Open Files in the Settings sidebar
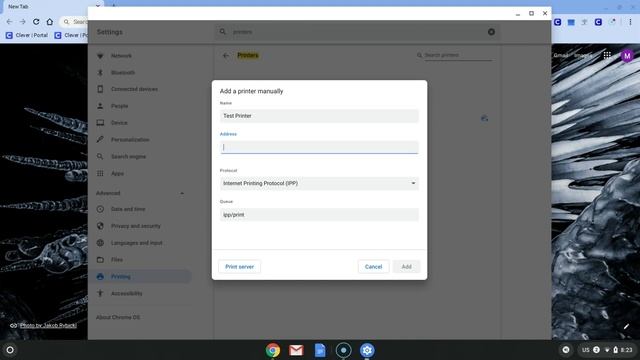 point(117,260)
